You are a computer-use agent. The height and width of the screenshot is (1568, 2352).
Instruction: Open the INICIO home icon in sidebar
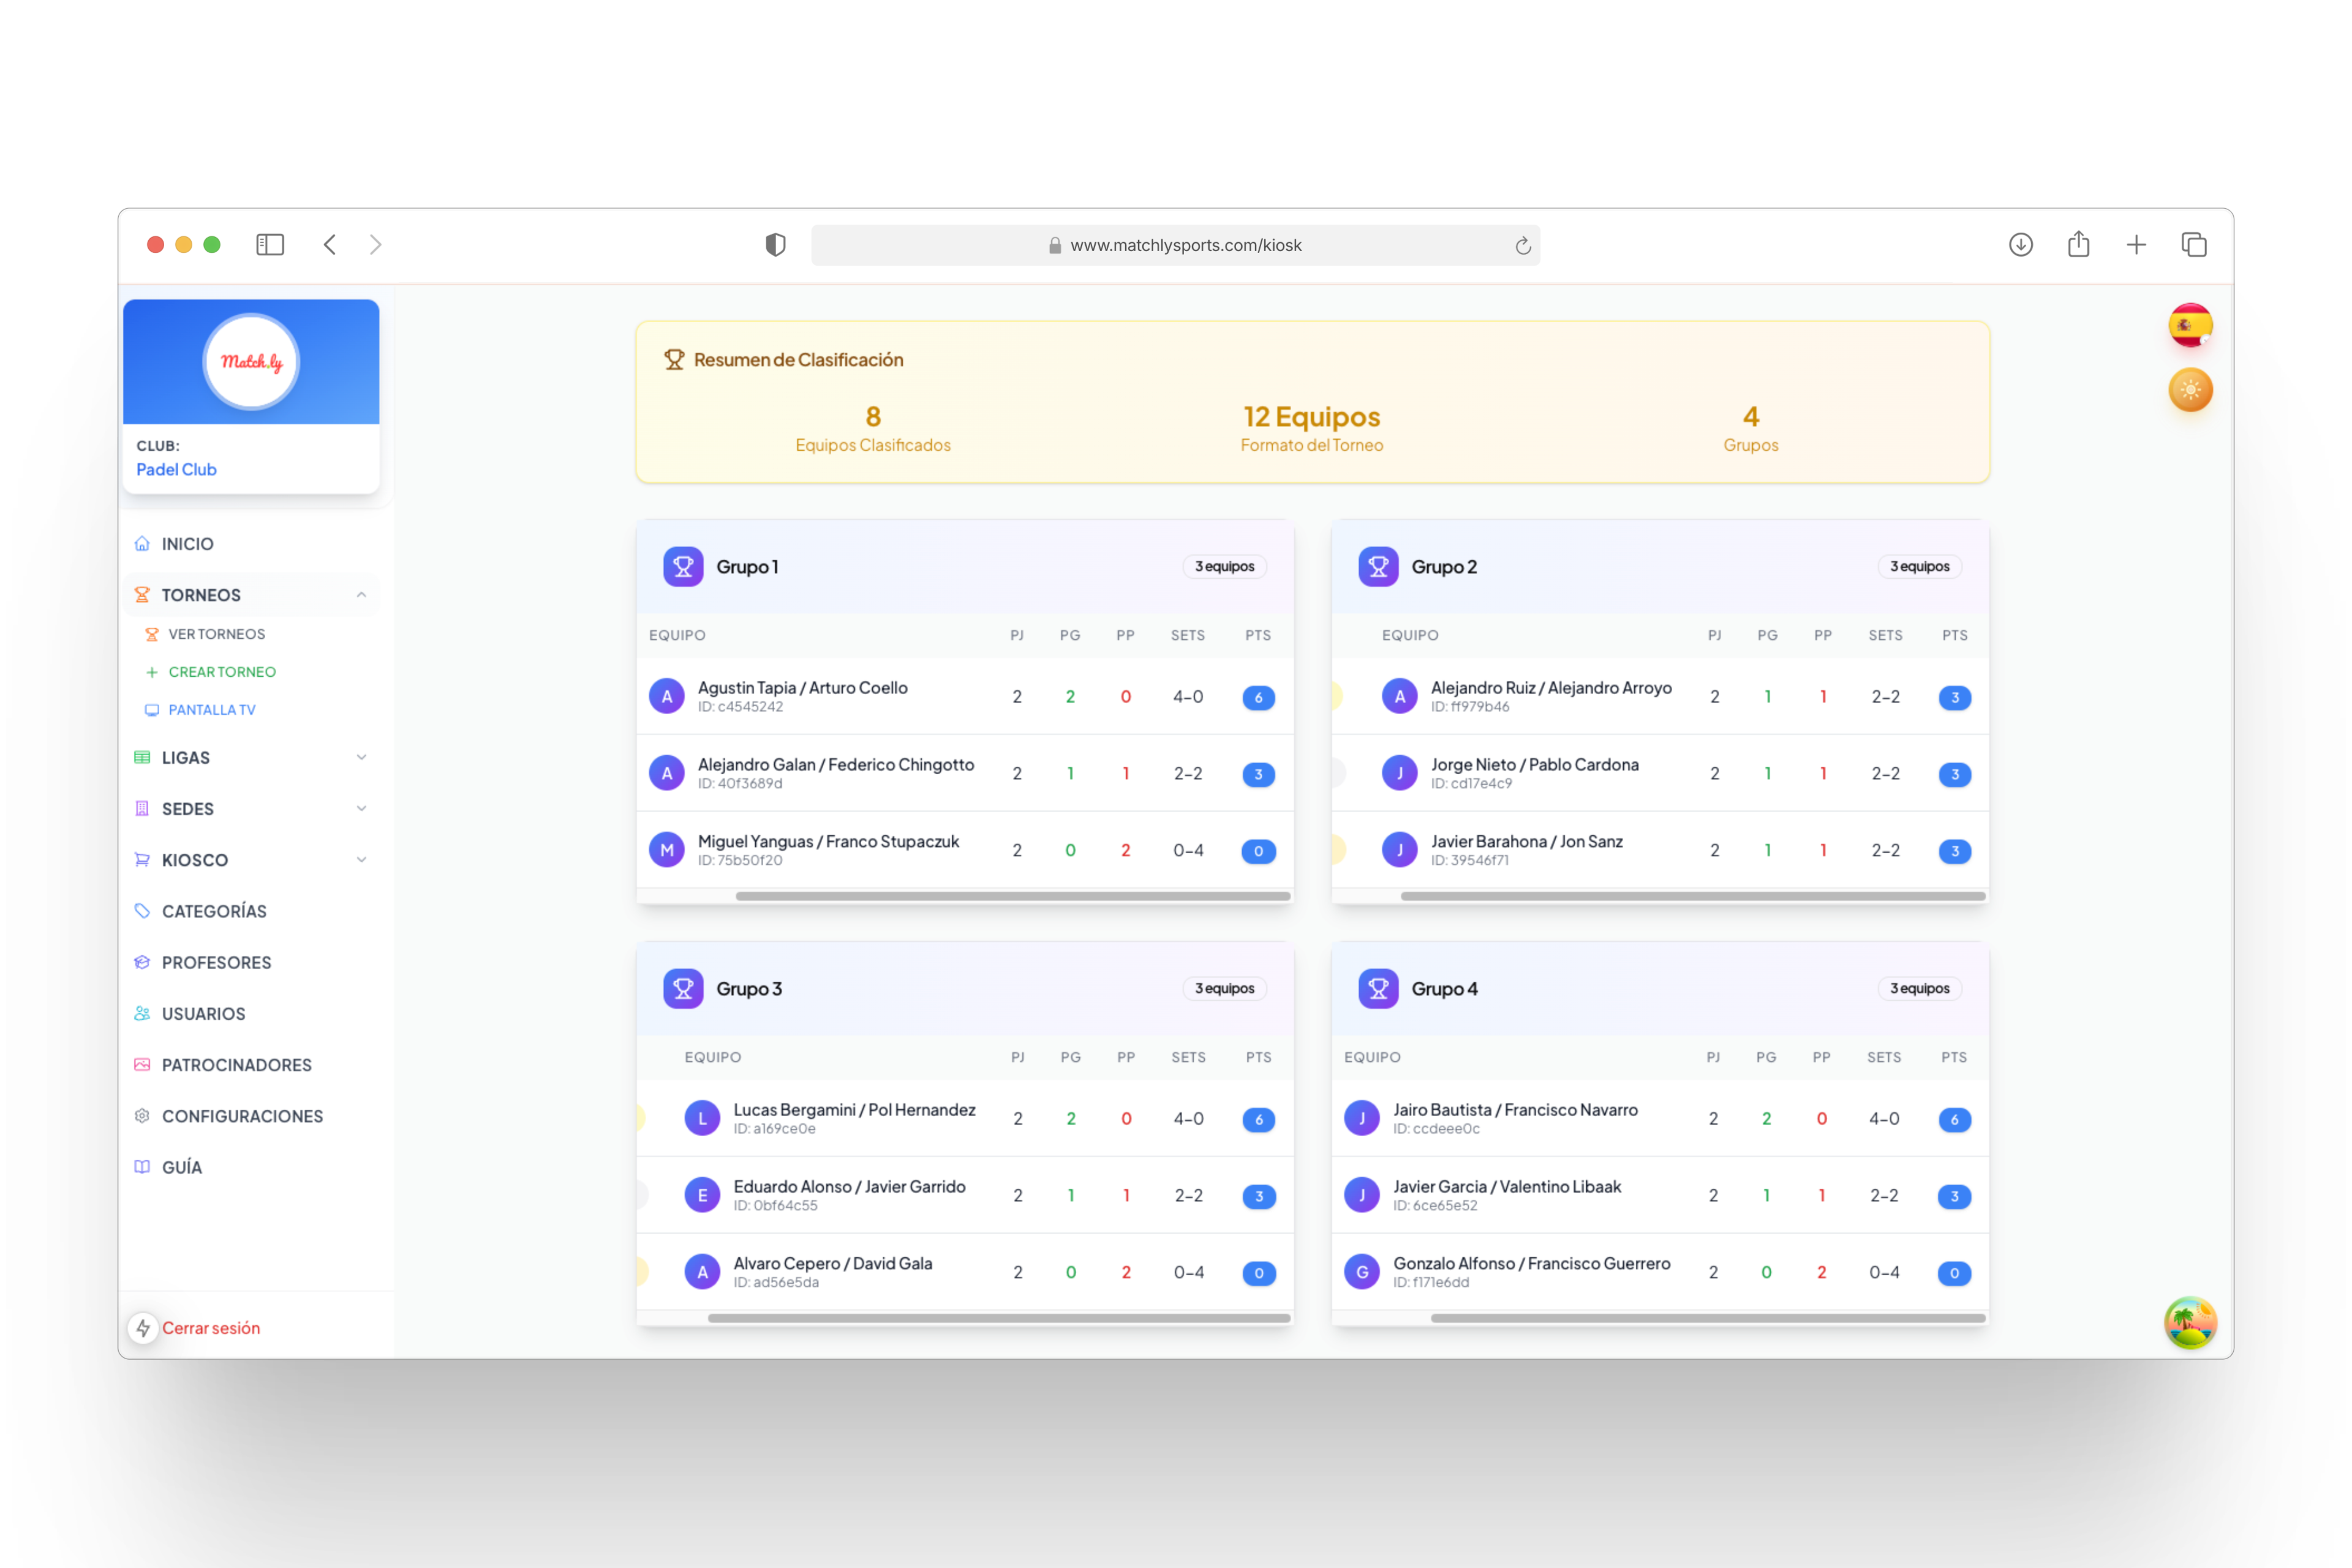tap(143, 543)
